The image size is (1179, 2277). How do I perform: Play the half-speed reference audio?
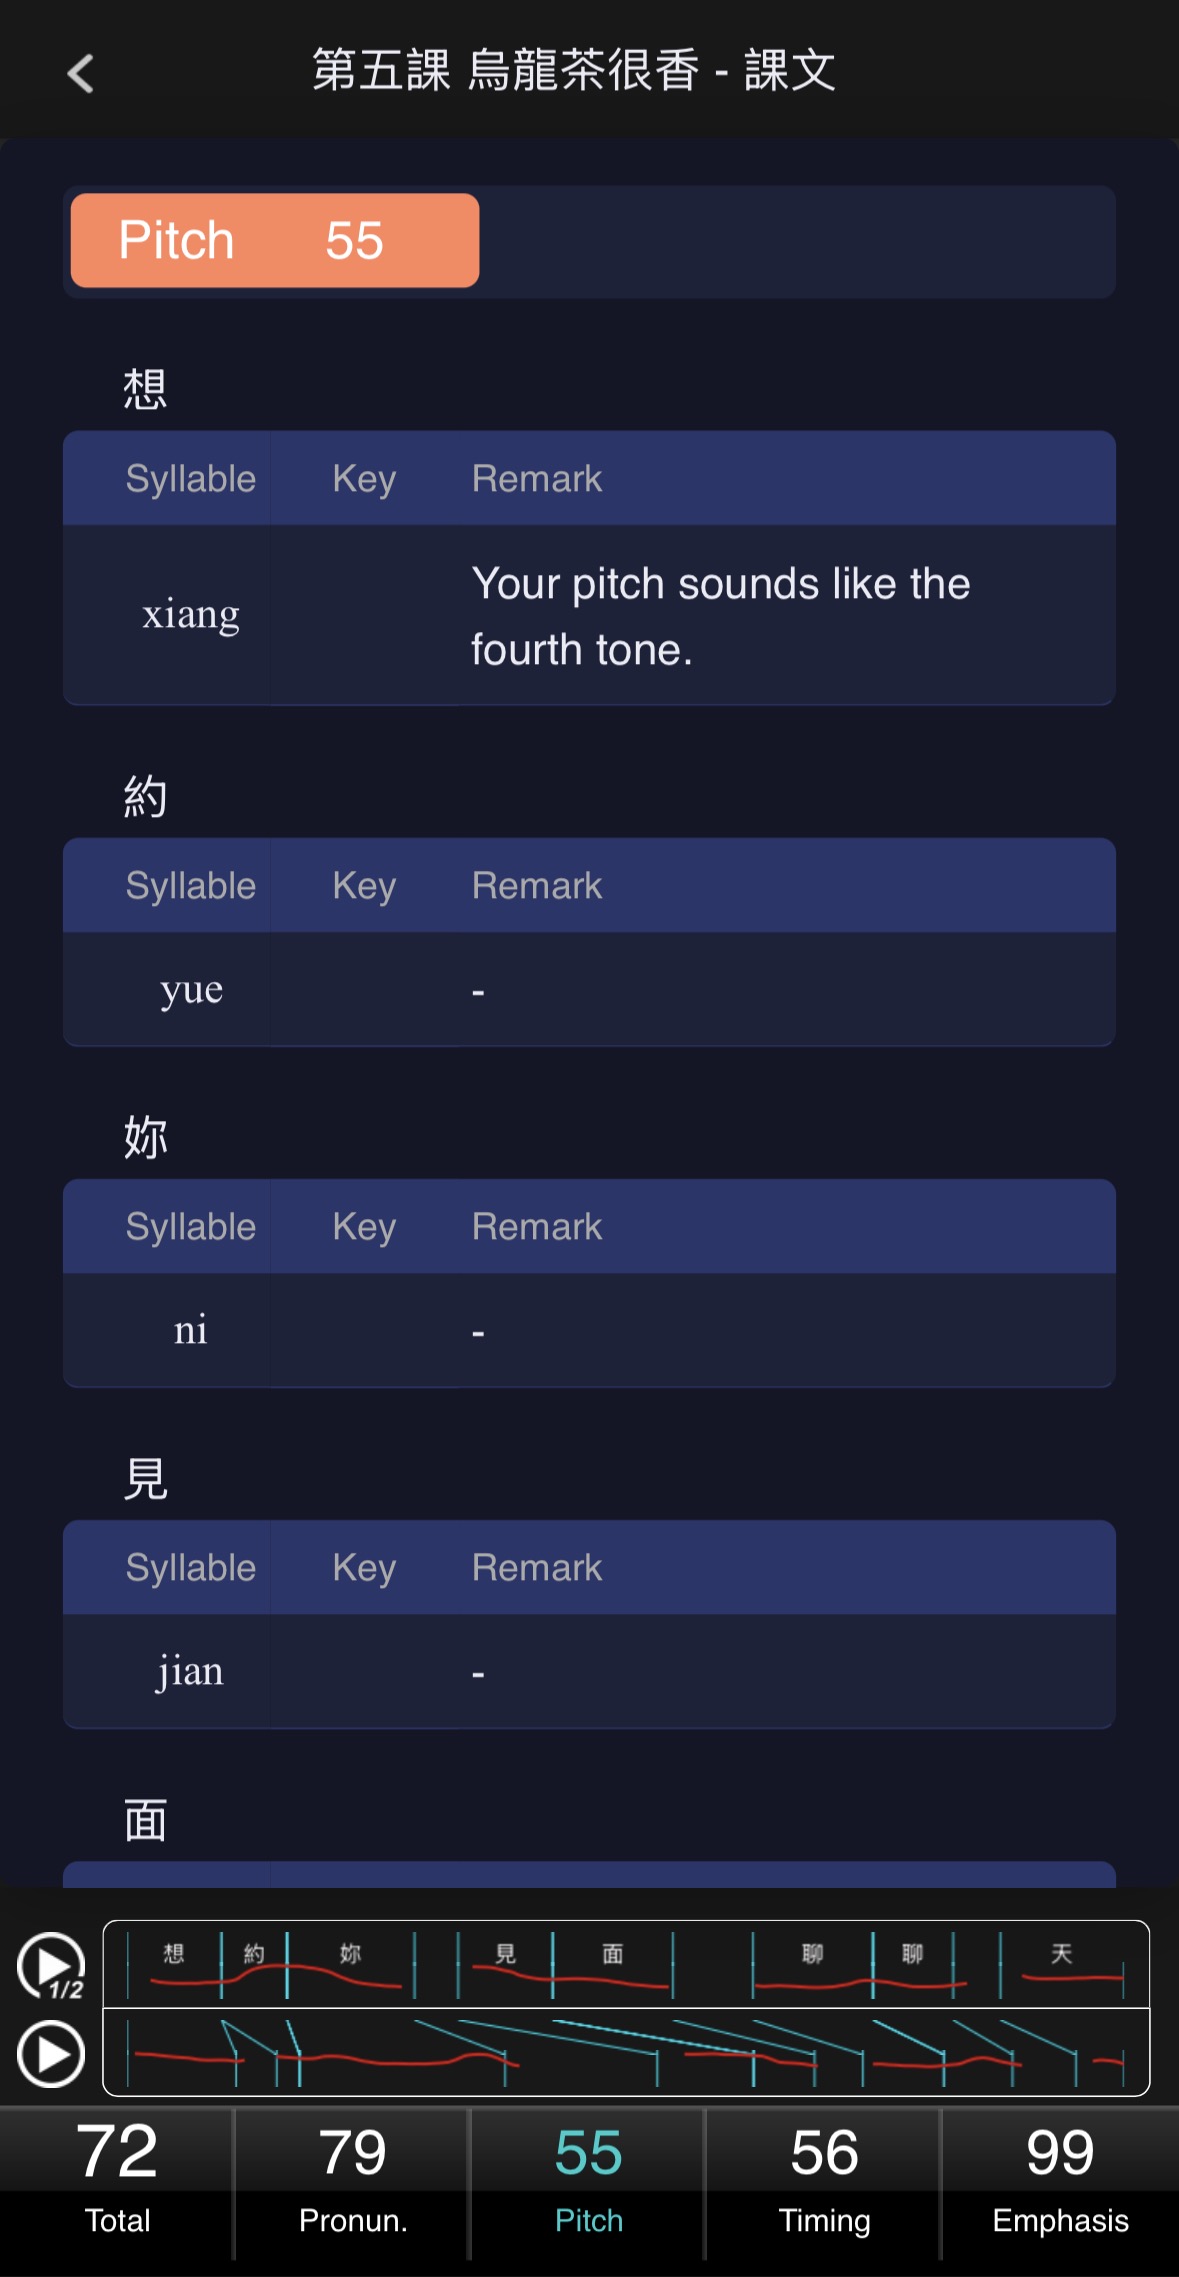[x=51, y=1966]
